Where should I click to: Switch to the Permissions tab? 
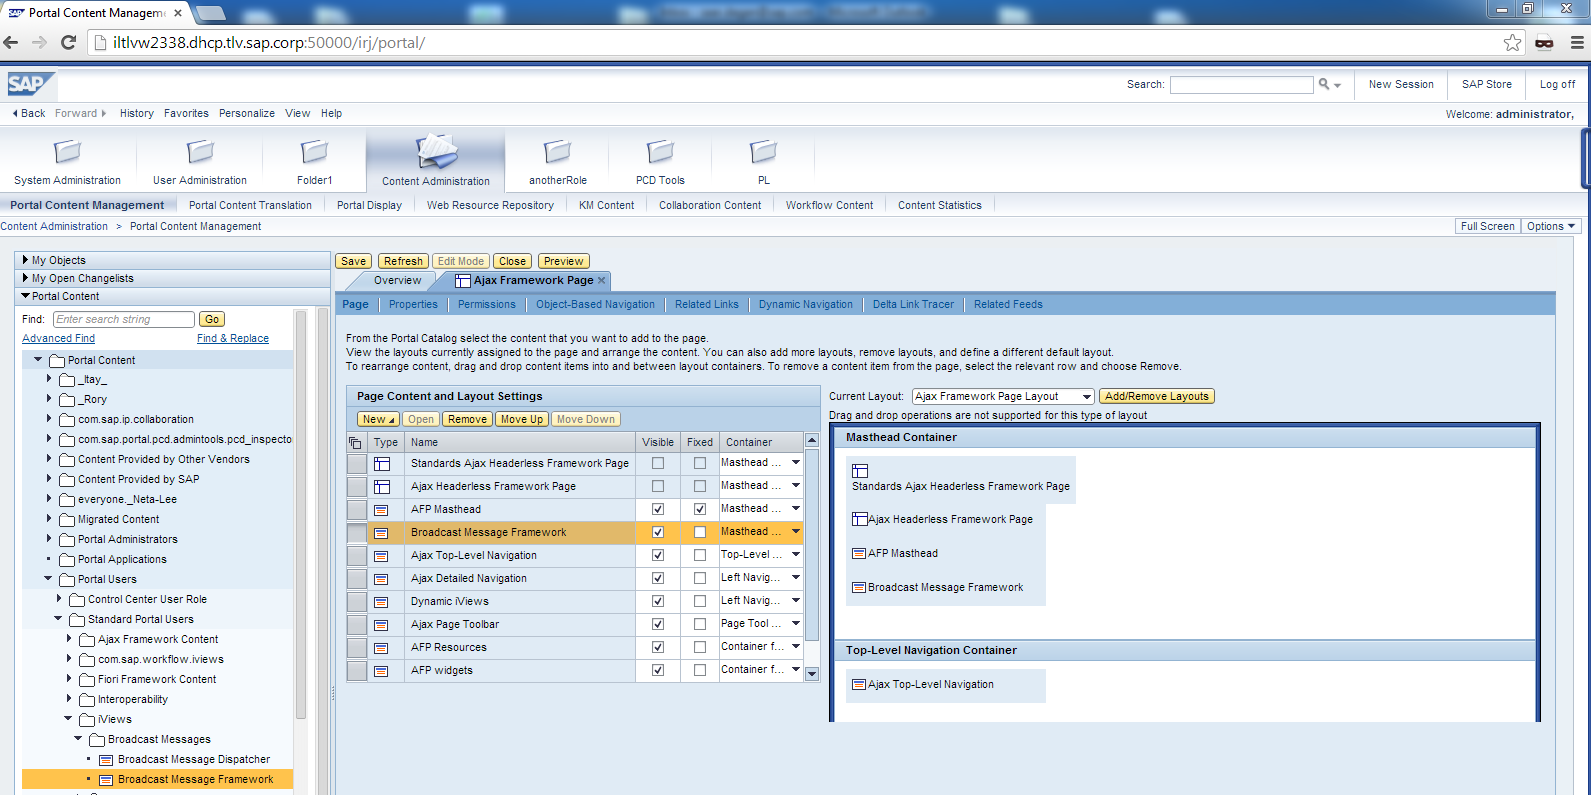click(x=486, y=304)
